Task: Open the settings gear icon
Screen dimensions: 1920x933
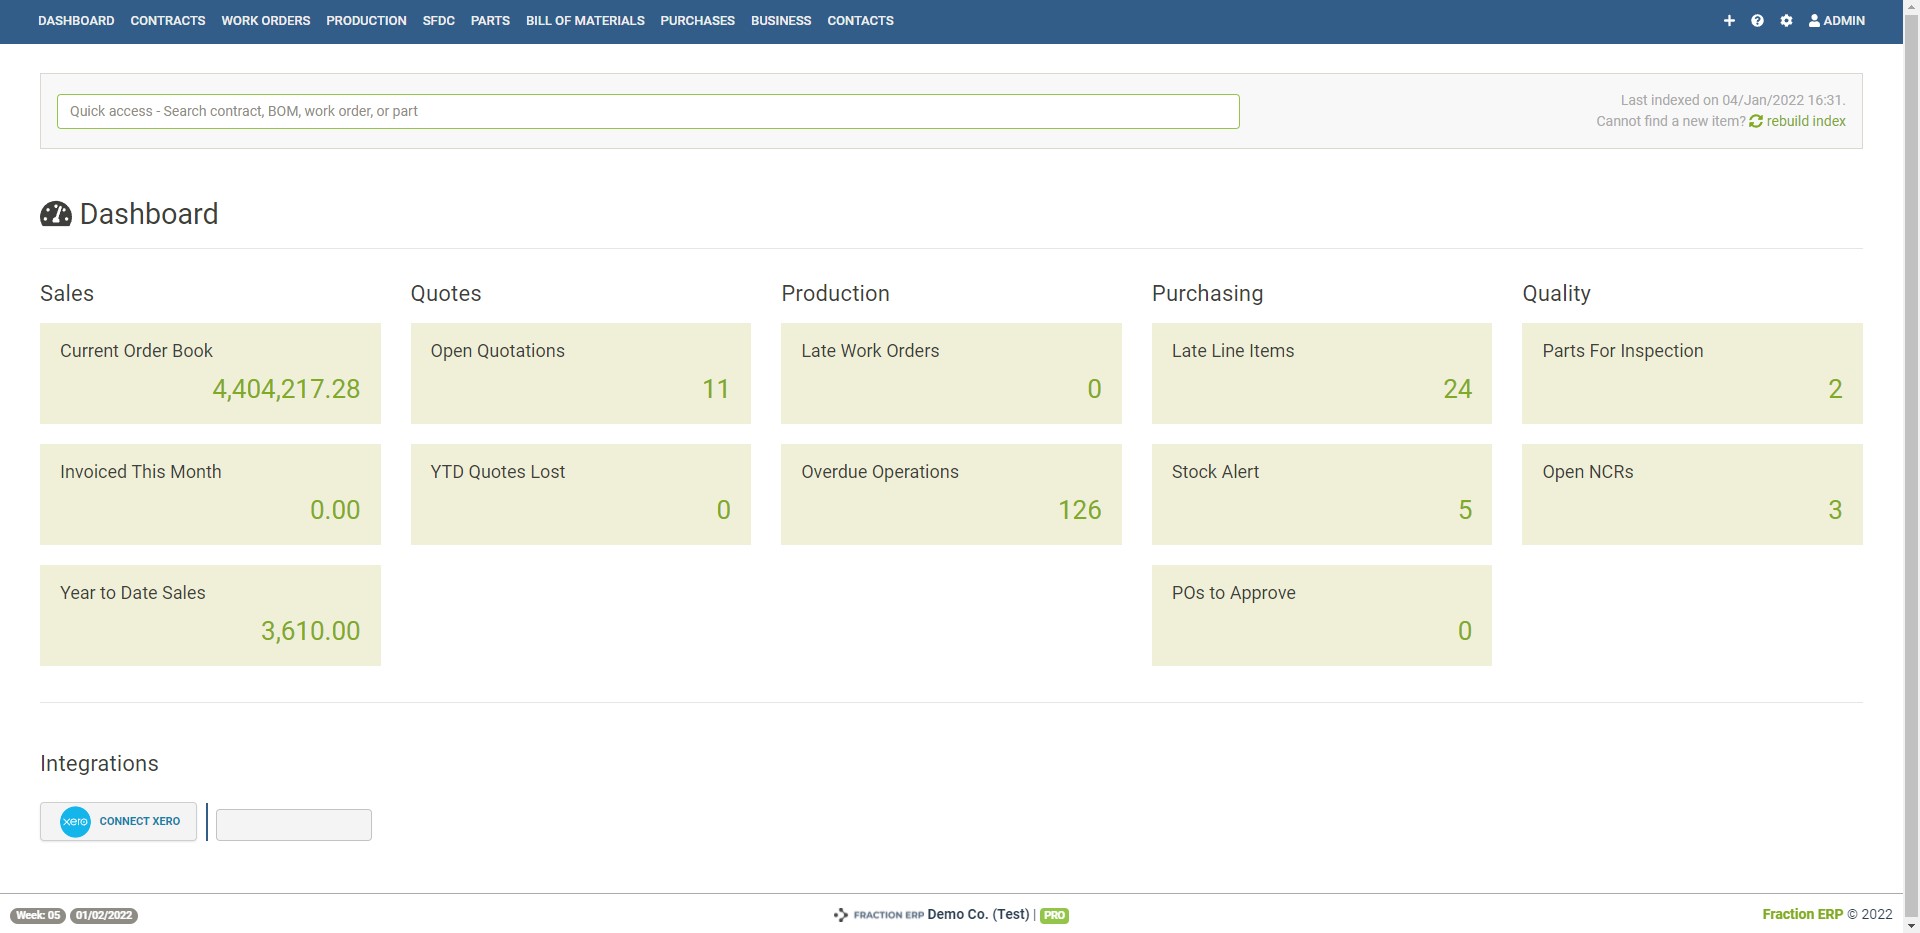Action: point(1786,20)
